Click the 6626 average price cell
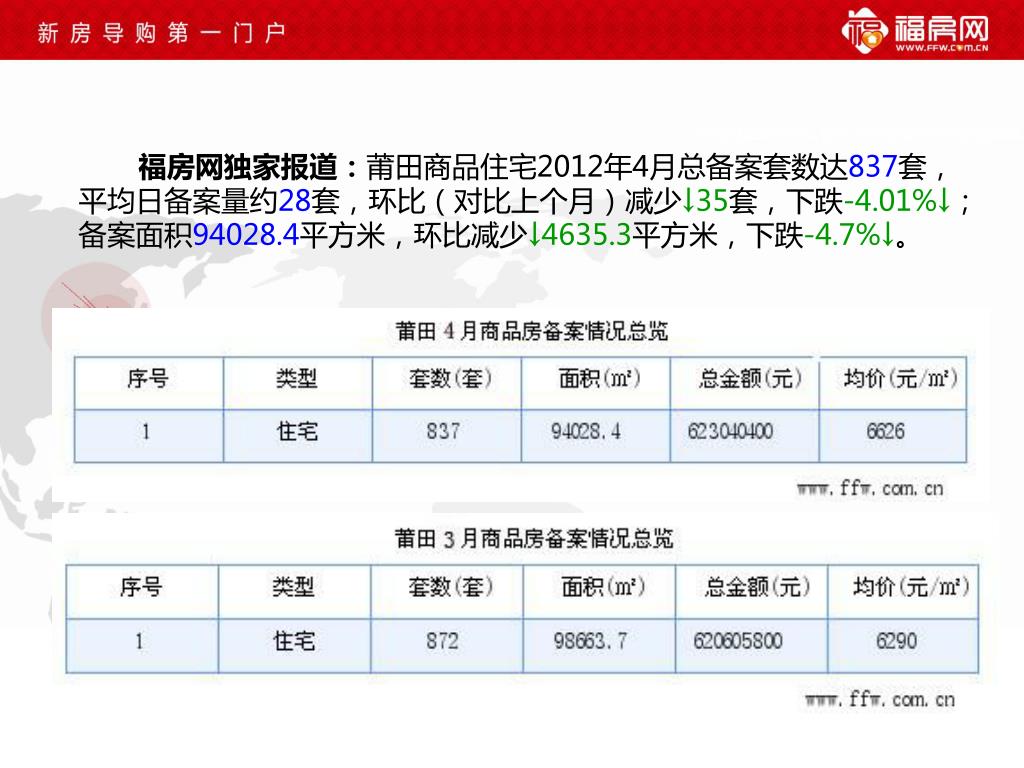This screenshot has width=1024, height=768. click(886, 432)
